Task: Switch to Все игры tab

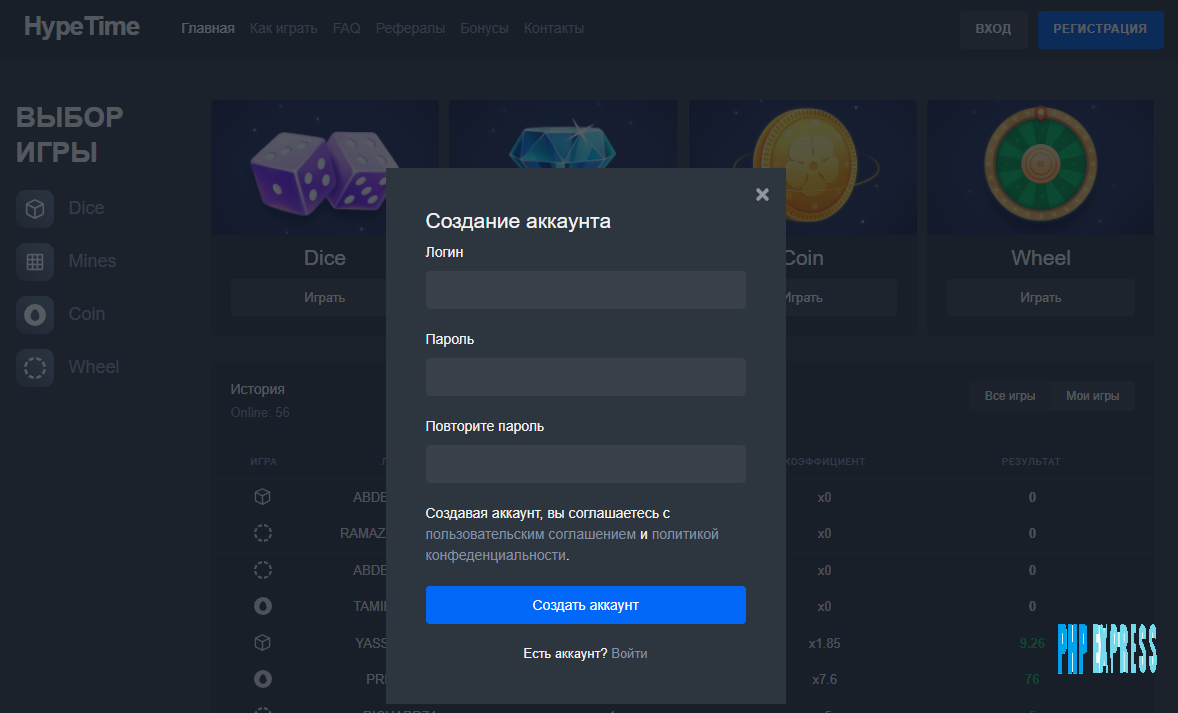Action: point(1010,396)
